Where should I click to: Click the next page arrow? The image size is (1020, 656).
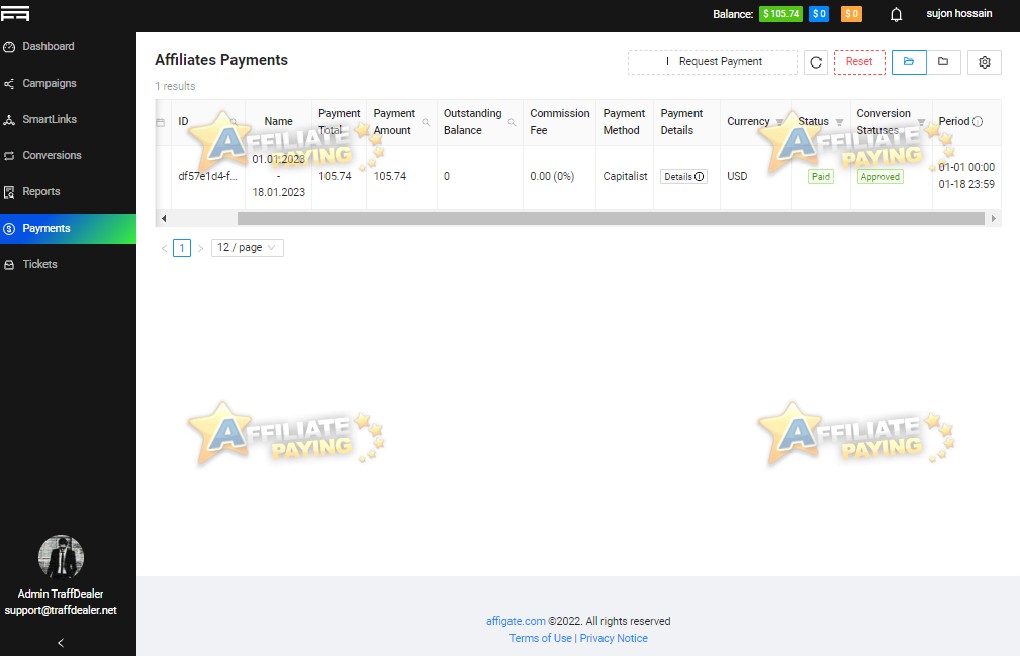(x=200, y=248)
